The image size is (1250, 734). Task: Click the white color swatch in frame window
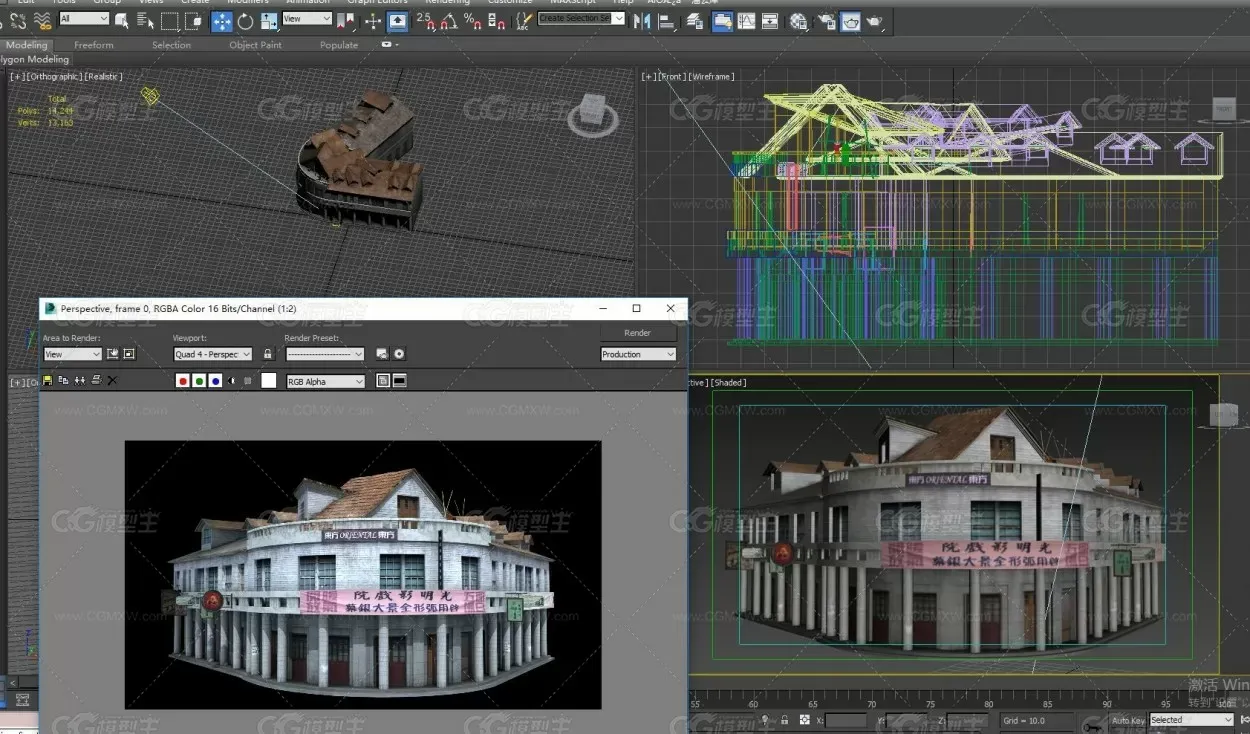click(269, 380)
